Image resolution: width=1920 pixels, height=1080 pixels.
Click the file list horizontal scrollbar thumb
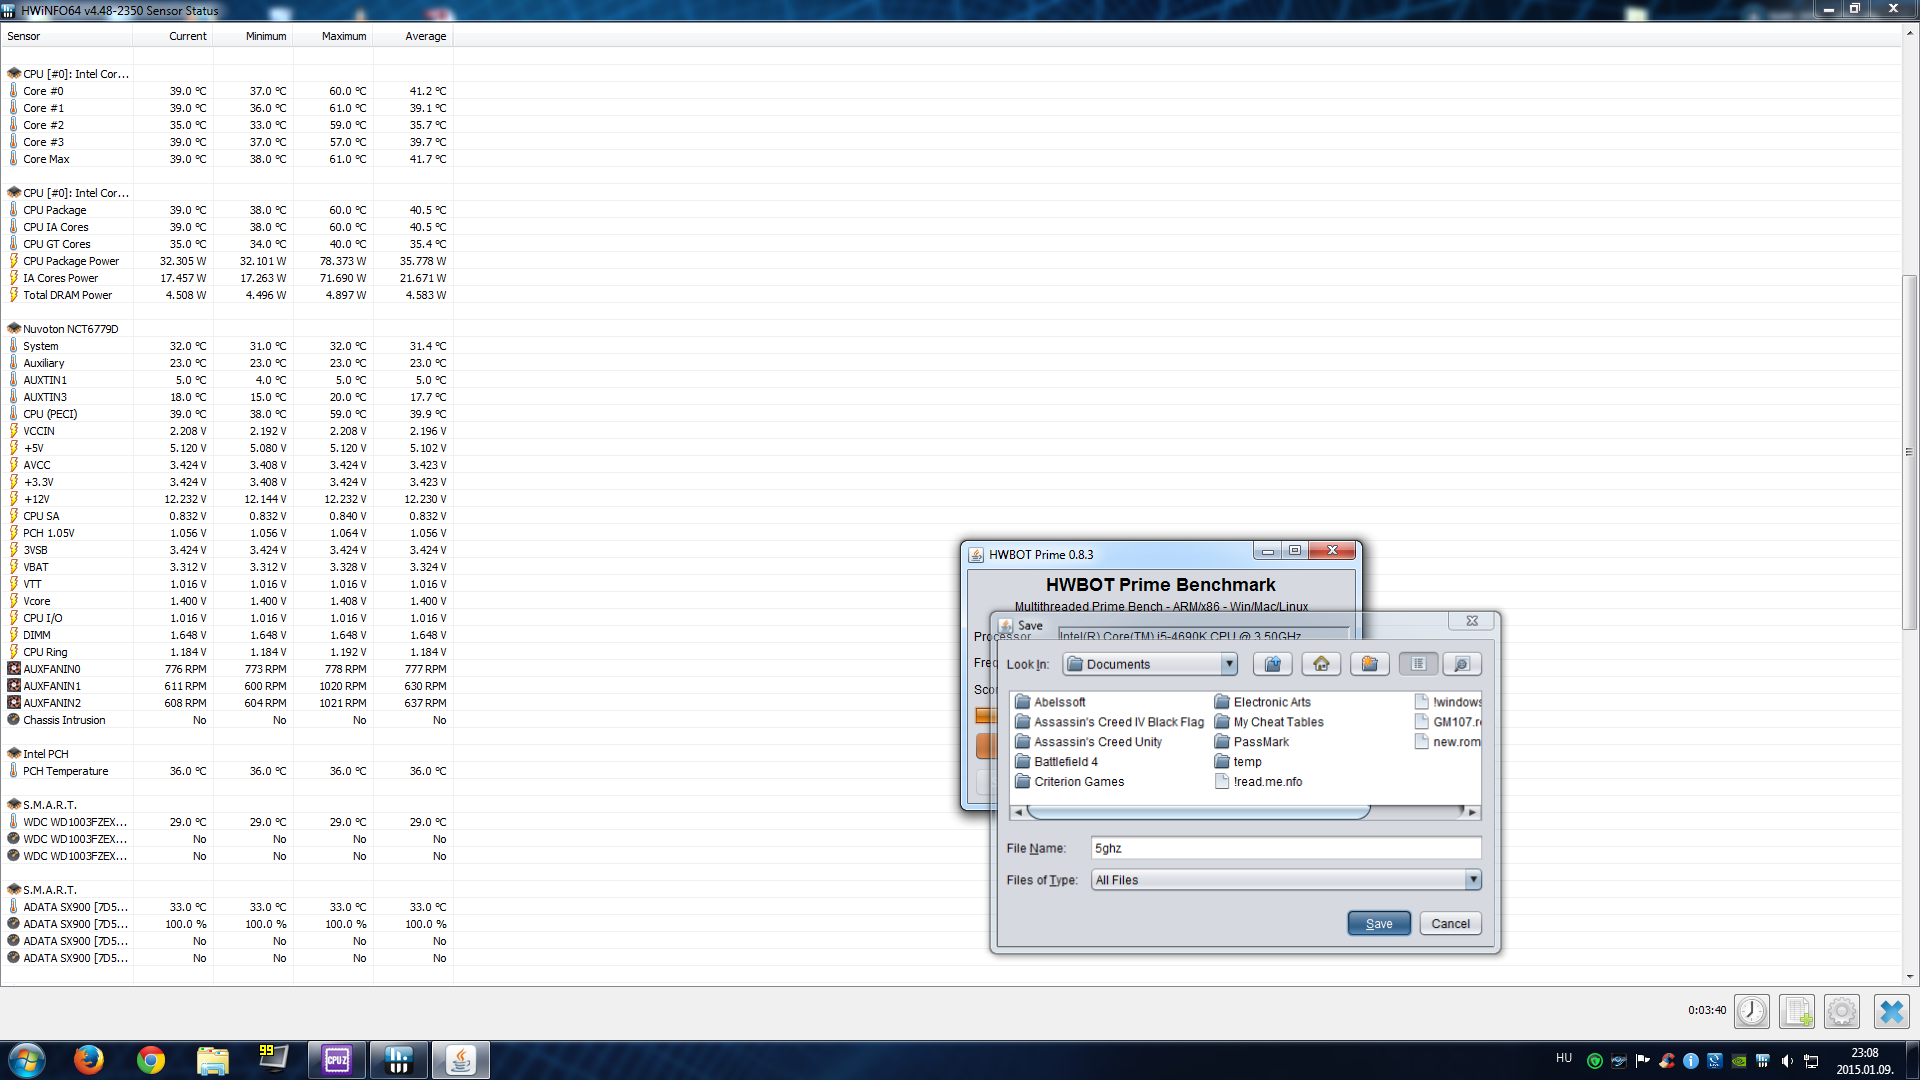[x=1198, y=812]
